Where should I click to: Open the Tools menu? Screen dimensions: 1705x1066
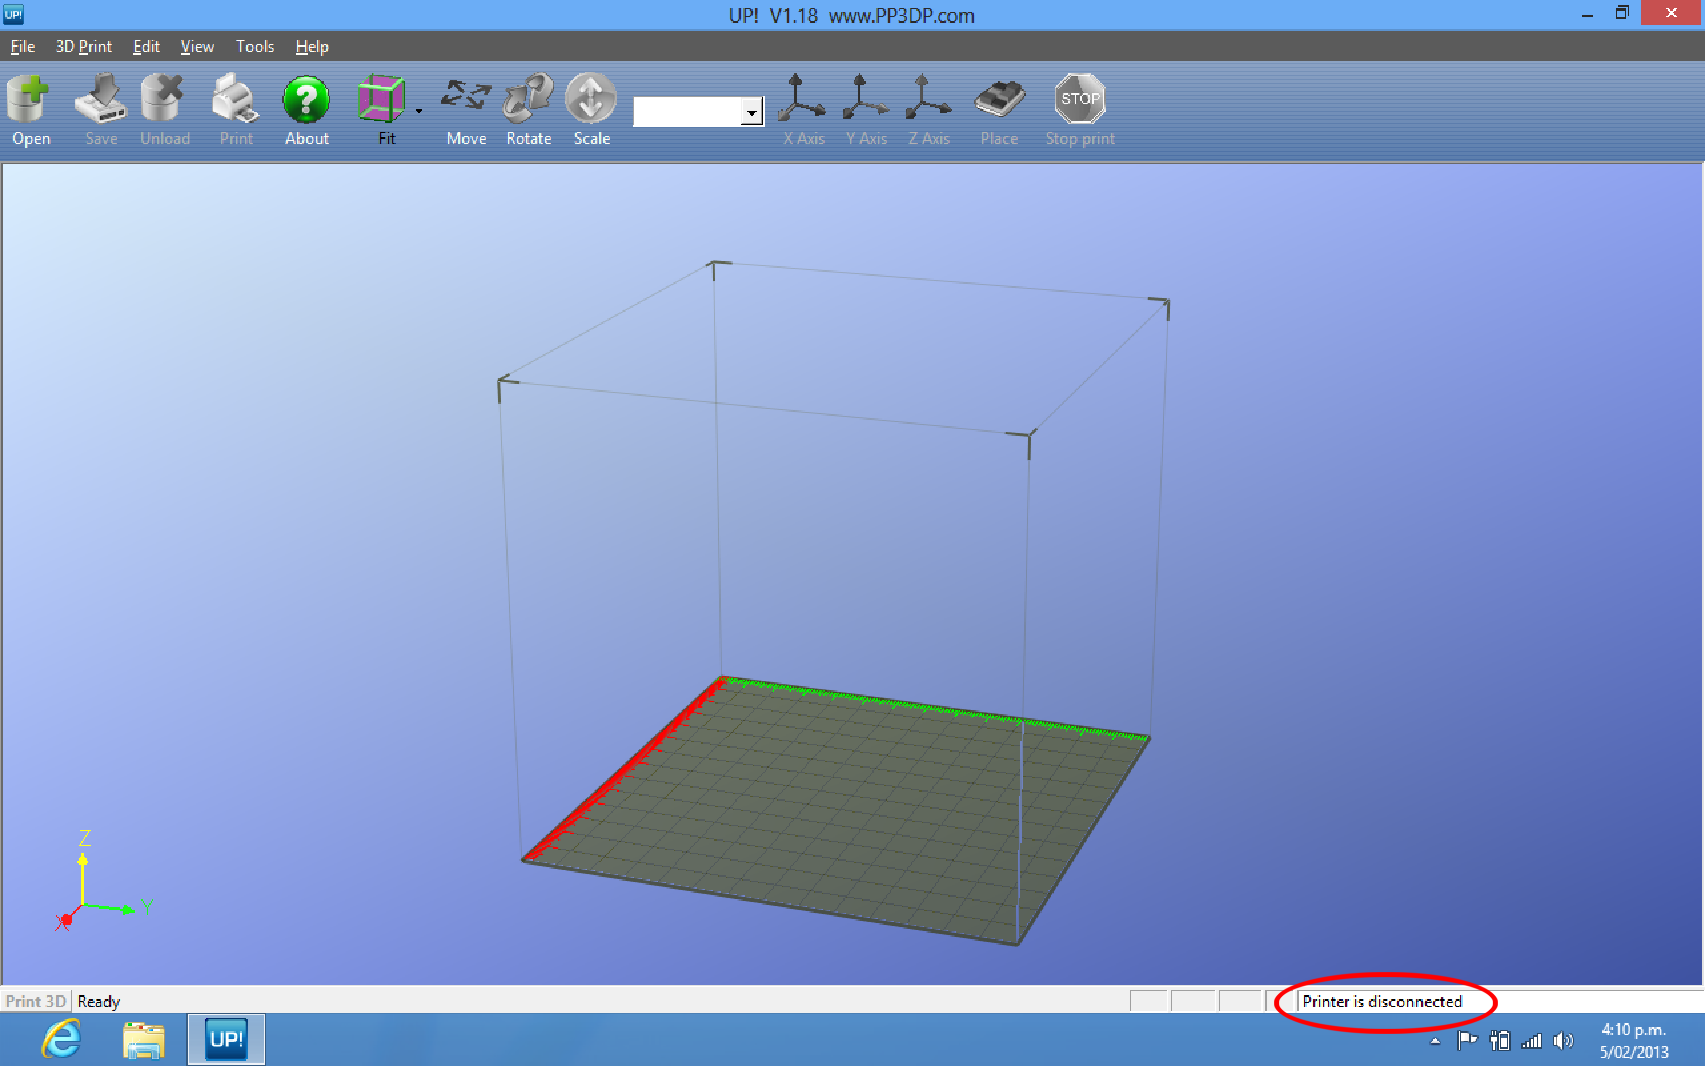254,47
